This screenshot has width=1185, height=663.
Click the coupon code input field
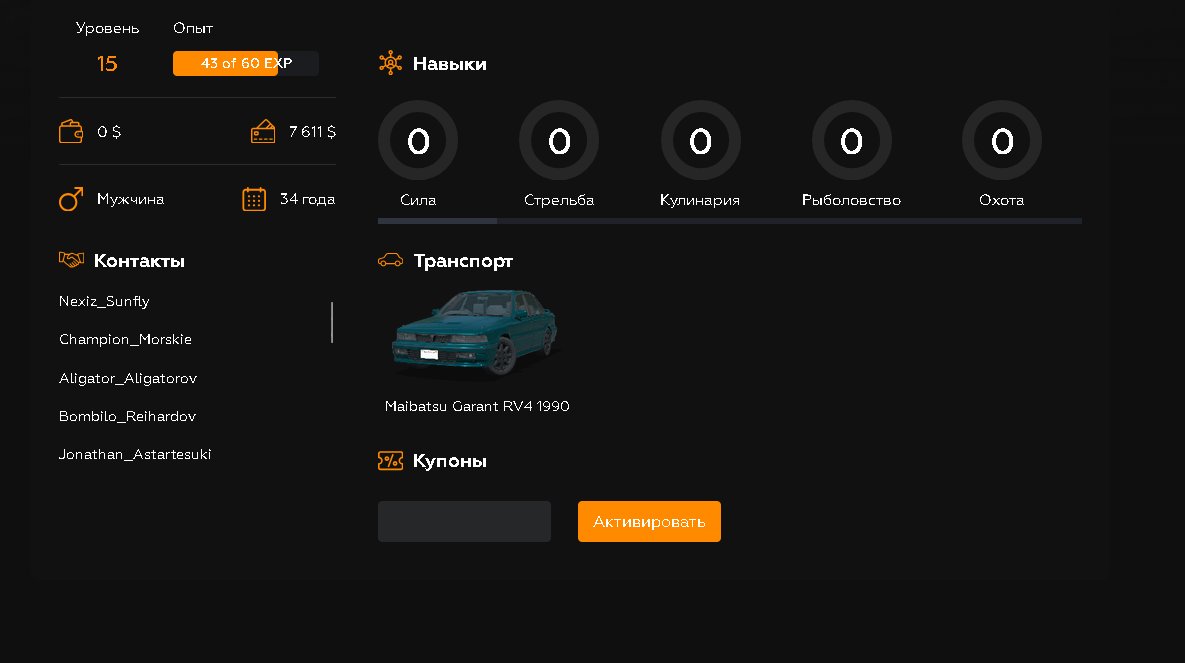point(464,522)
